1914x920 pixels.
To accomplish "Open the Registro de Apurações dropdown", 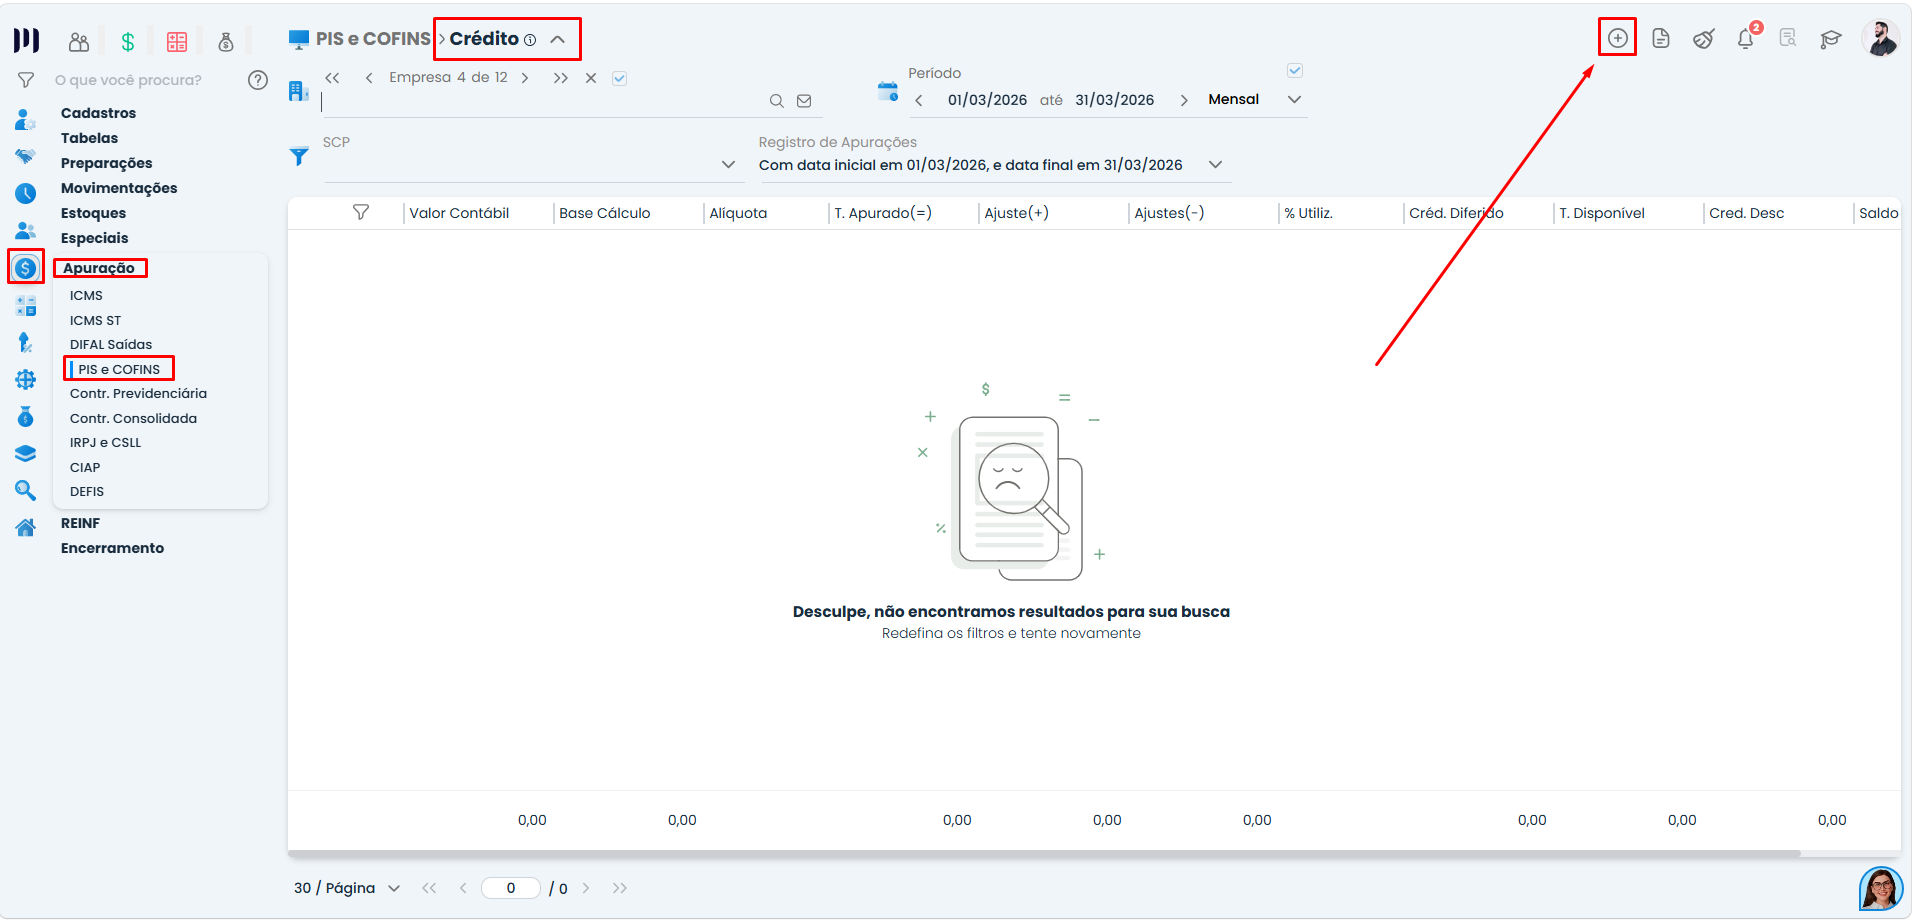I will click(1216, 164).
